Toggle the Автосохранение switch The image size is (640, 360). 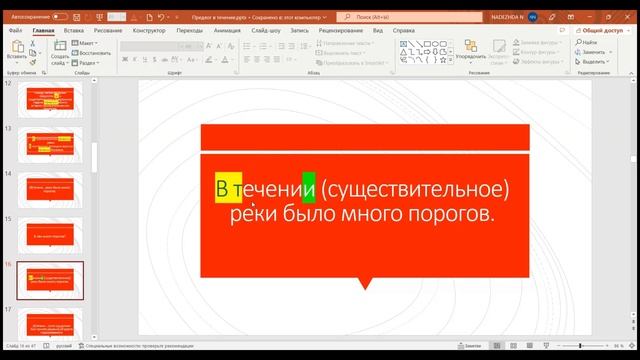[60, 17]
